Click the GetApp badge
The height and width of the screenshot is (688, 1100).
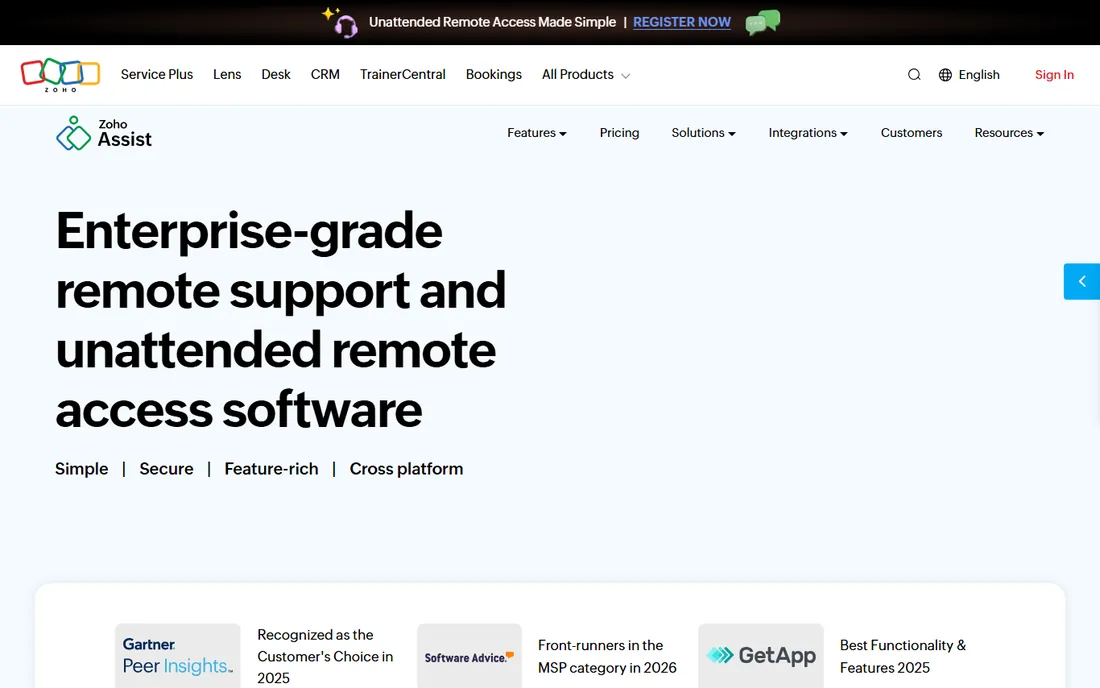[x=760, y=656]
